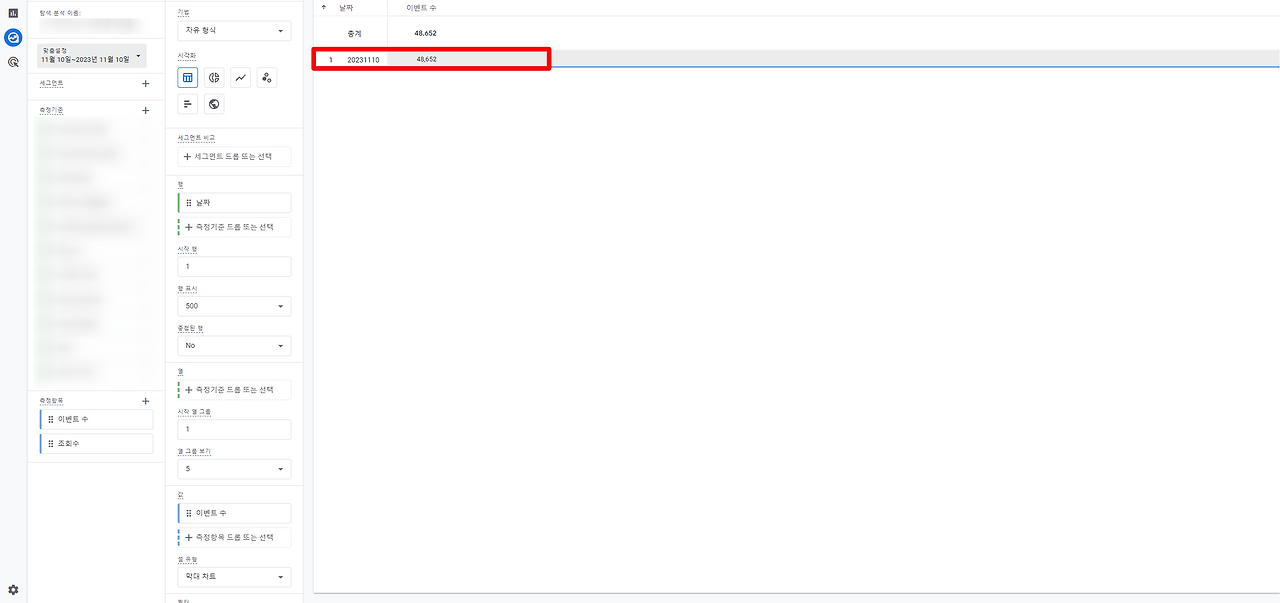Open the technique (기법) 자유 형식 dropdown
Screen dimensions: 1280x603
click(234, 31)
